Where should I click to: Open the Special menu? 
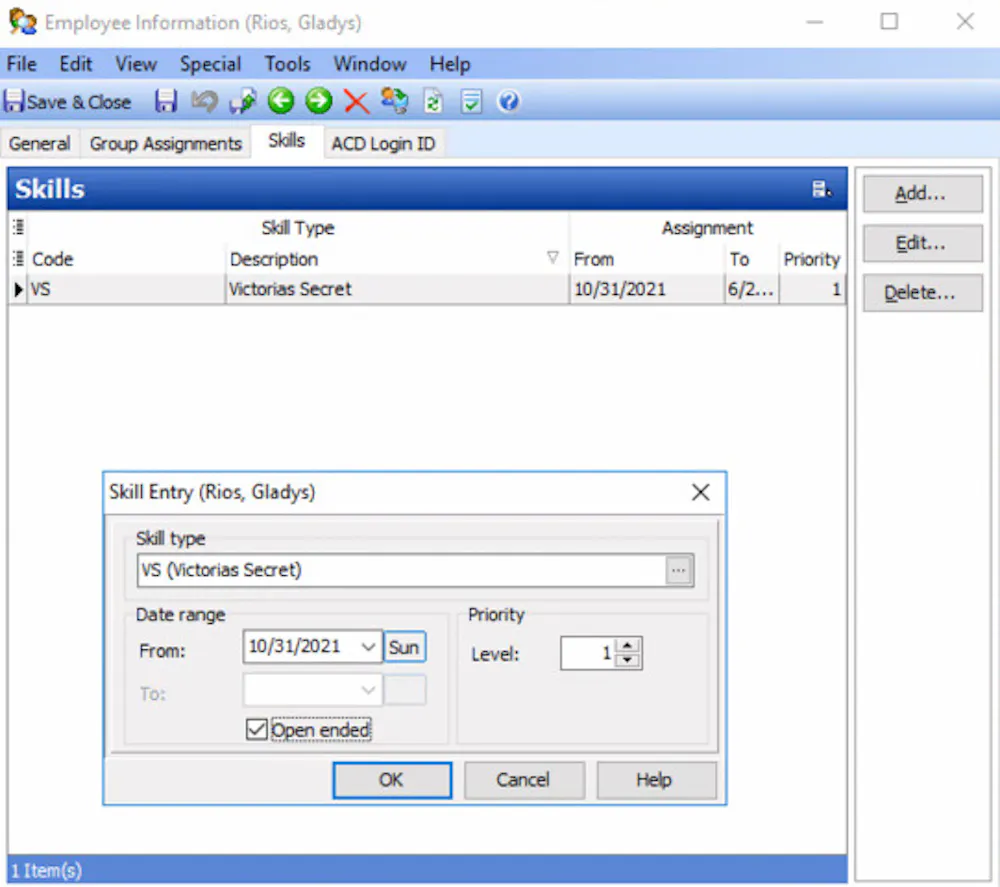[x=210, y=64]
